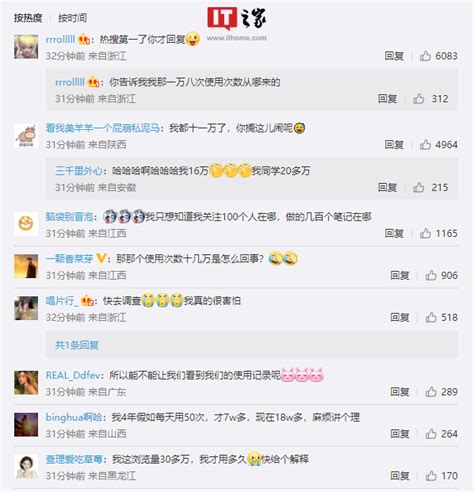Click 回复 on 脑袋别冒泡's comment
This screenshot has height=492, width=474.
394,233
